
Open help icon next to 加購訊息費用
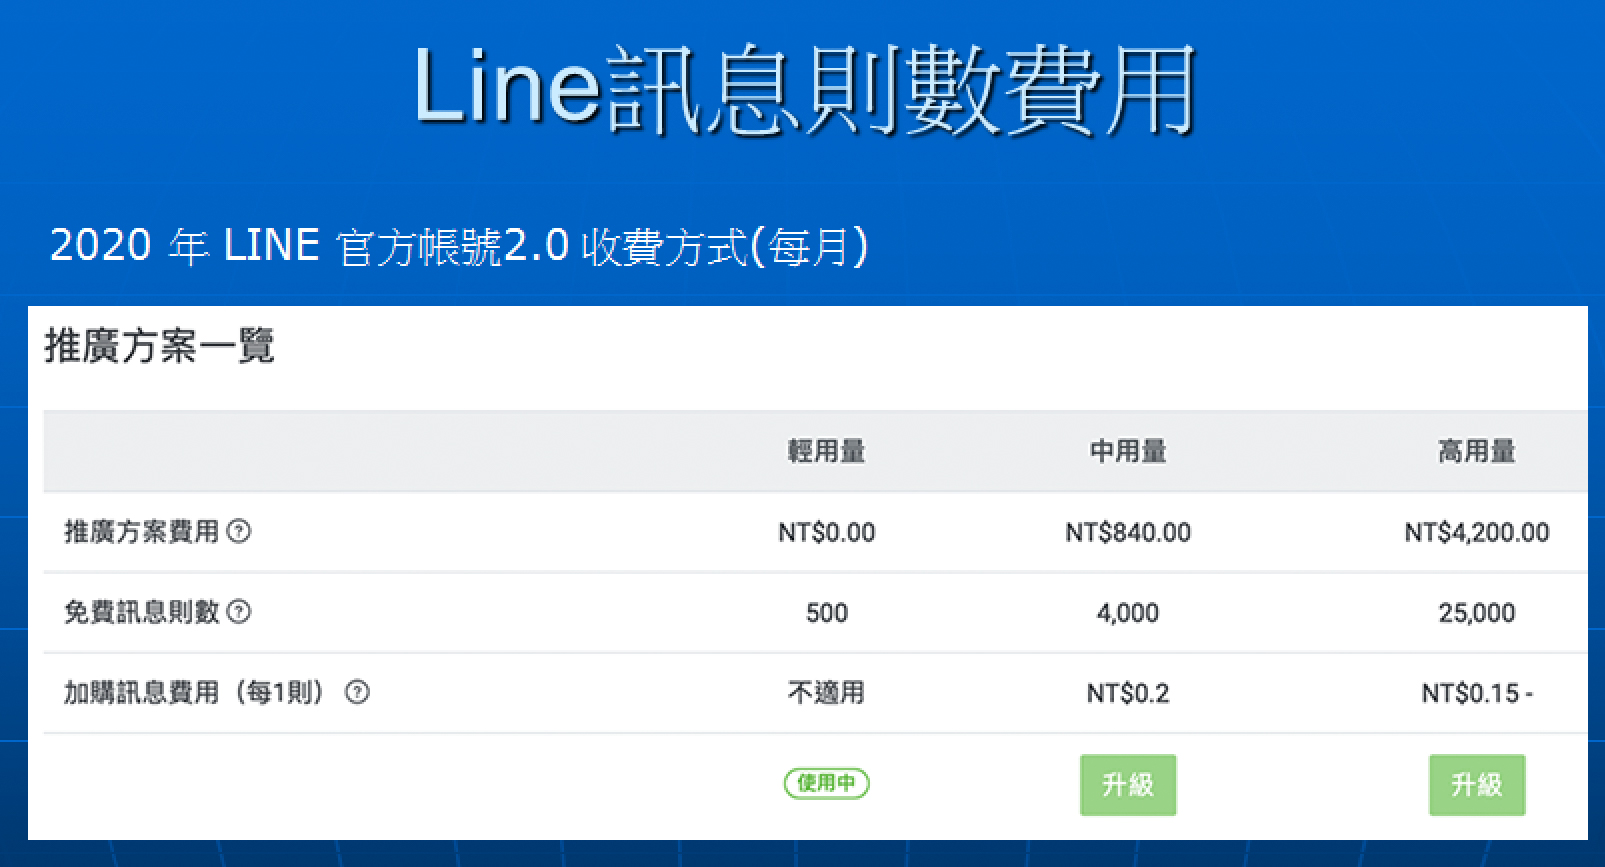point(357,692)
